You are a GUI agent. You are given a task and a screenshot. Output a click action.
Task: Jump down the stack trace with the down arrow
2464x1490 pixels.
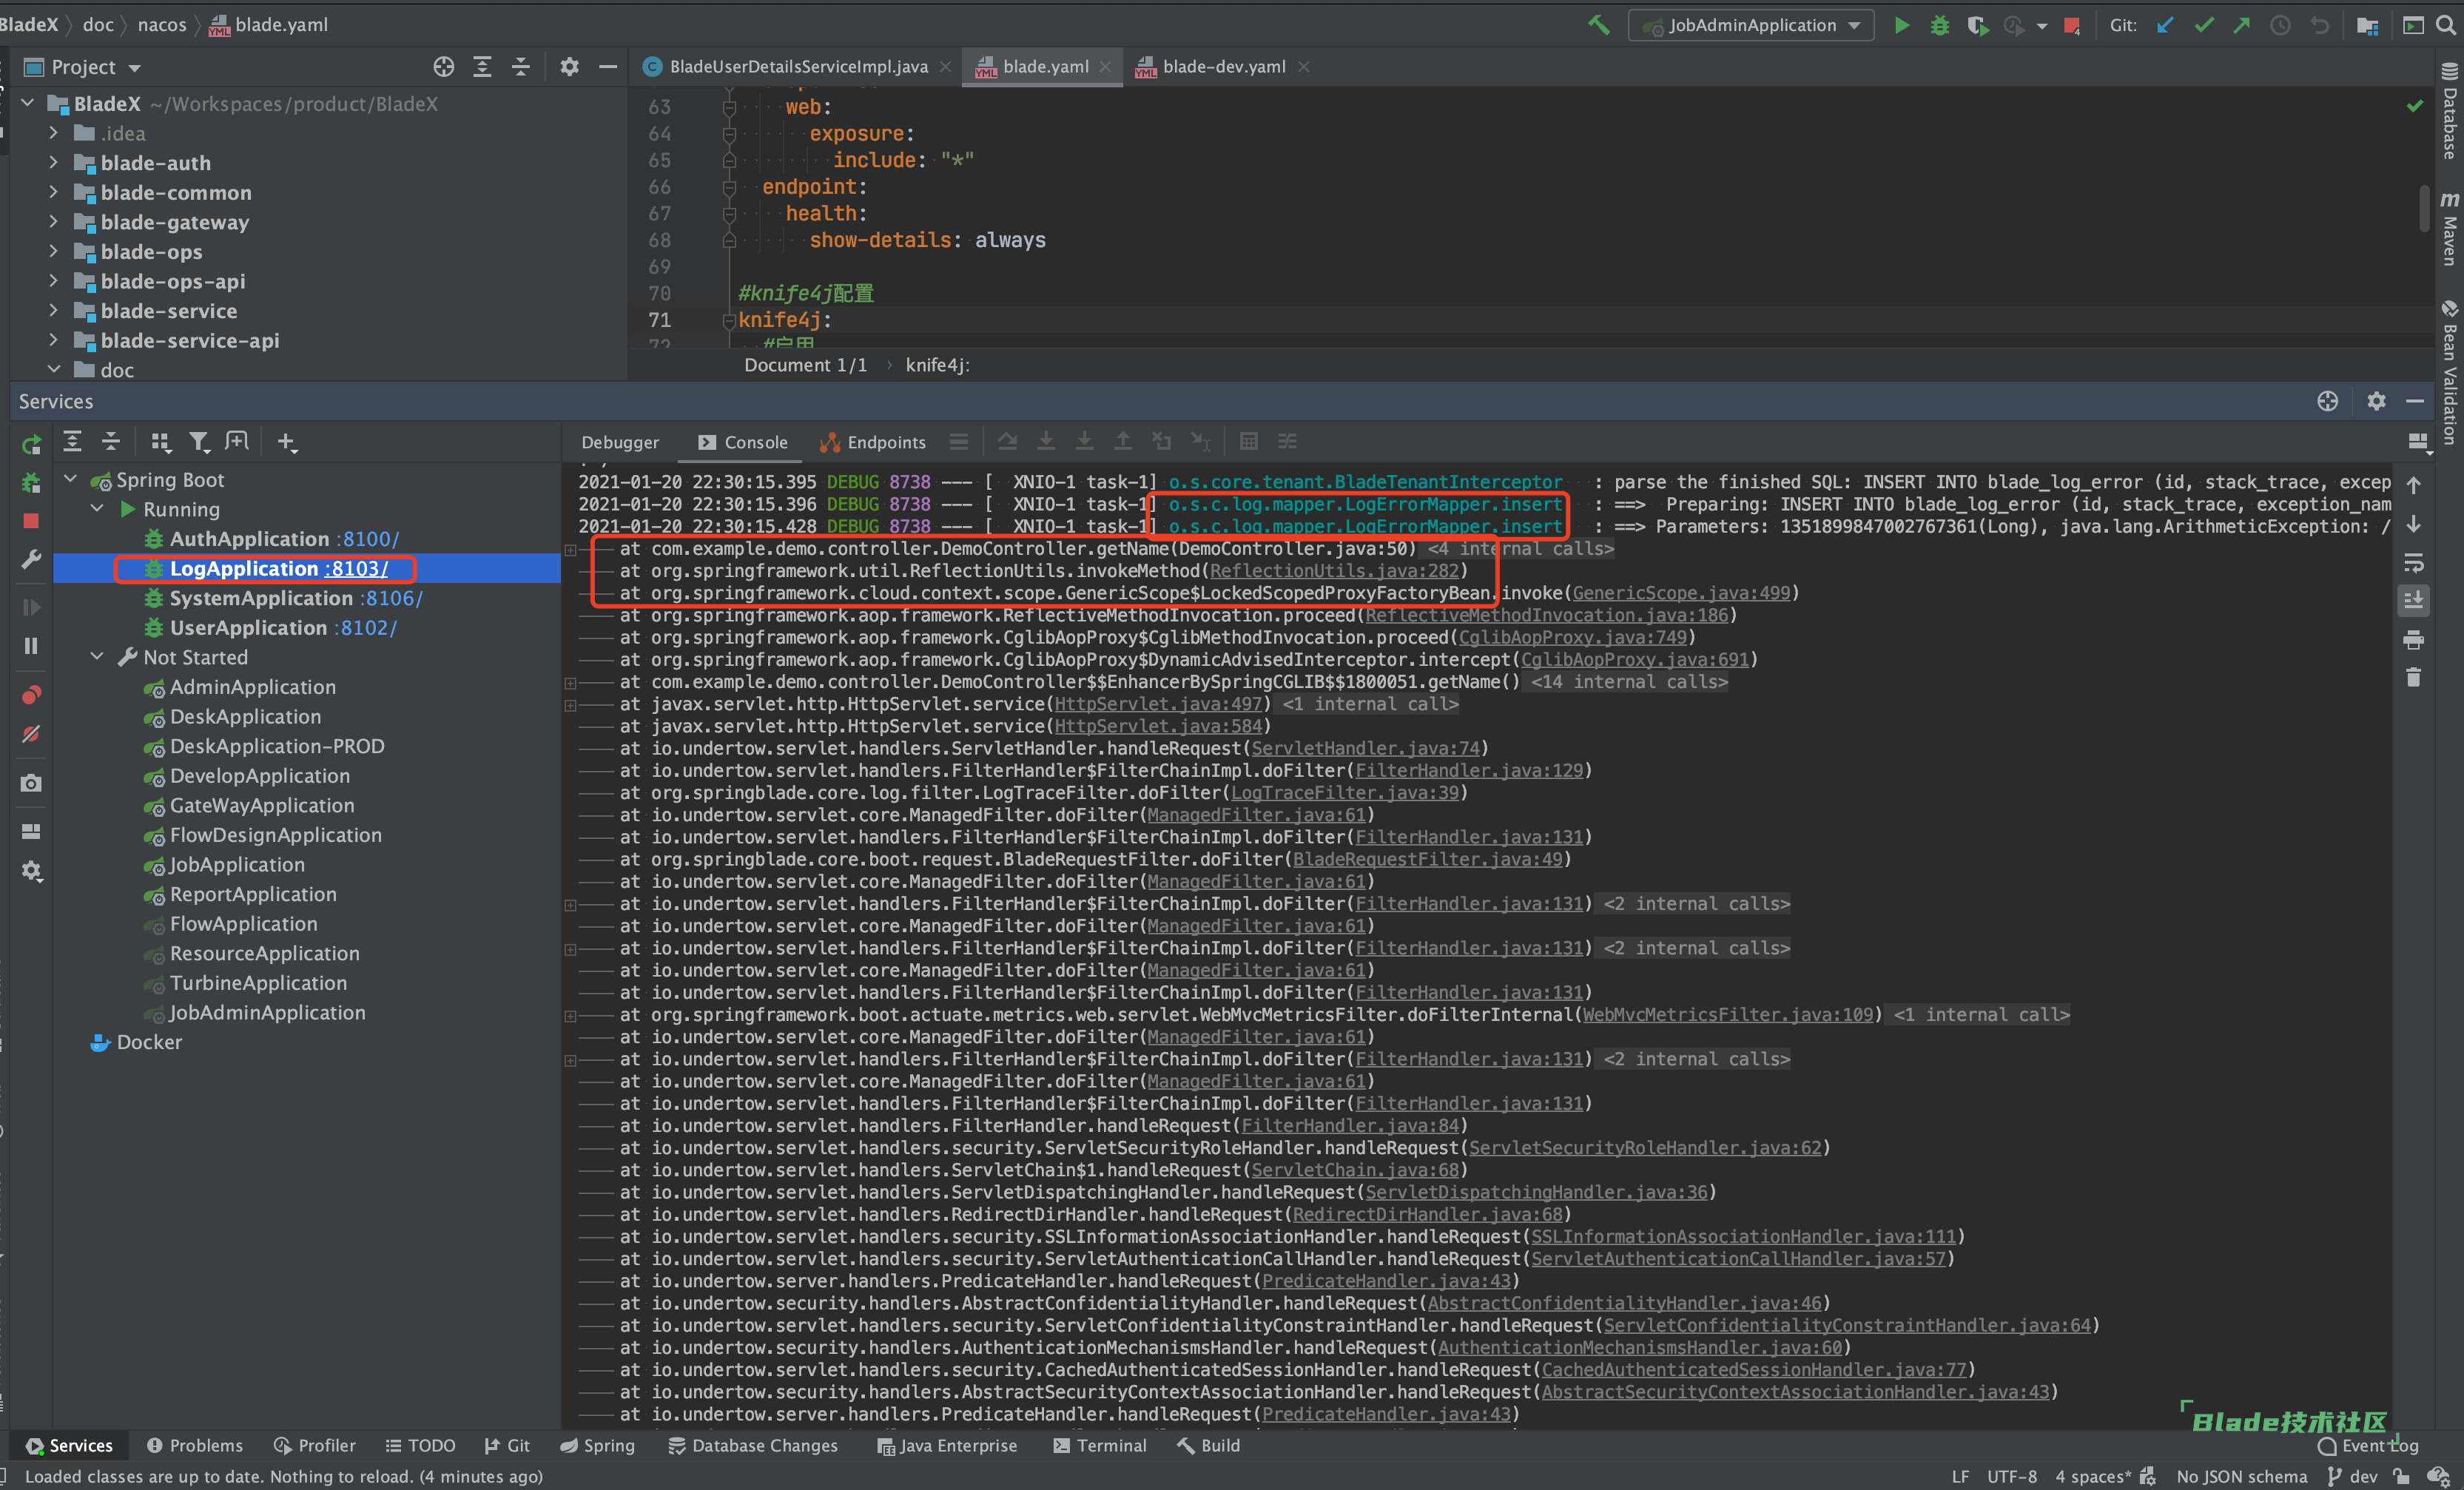(x=2414, y=524)
